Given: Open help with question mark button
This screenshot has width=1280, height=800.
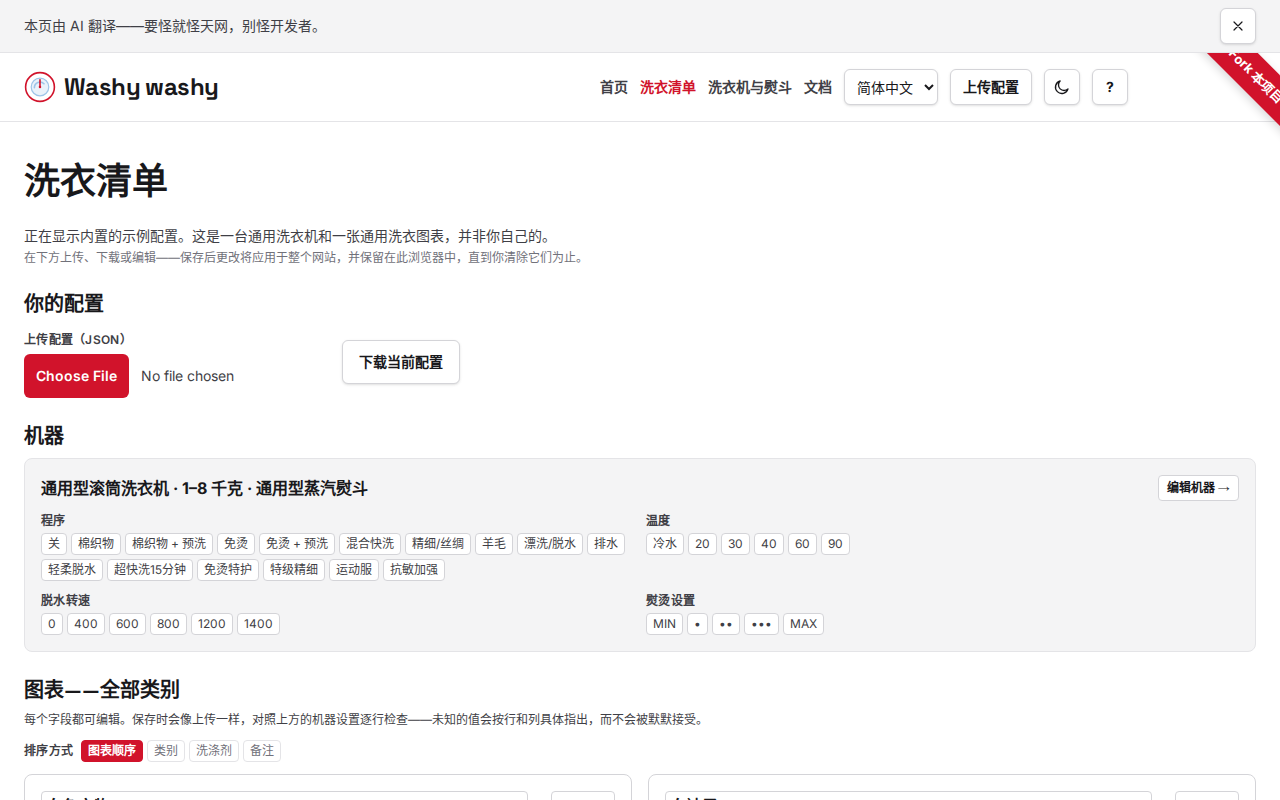Looking at the screenshot, I should [1110, 87].
